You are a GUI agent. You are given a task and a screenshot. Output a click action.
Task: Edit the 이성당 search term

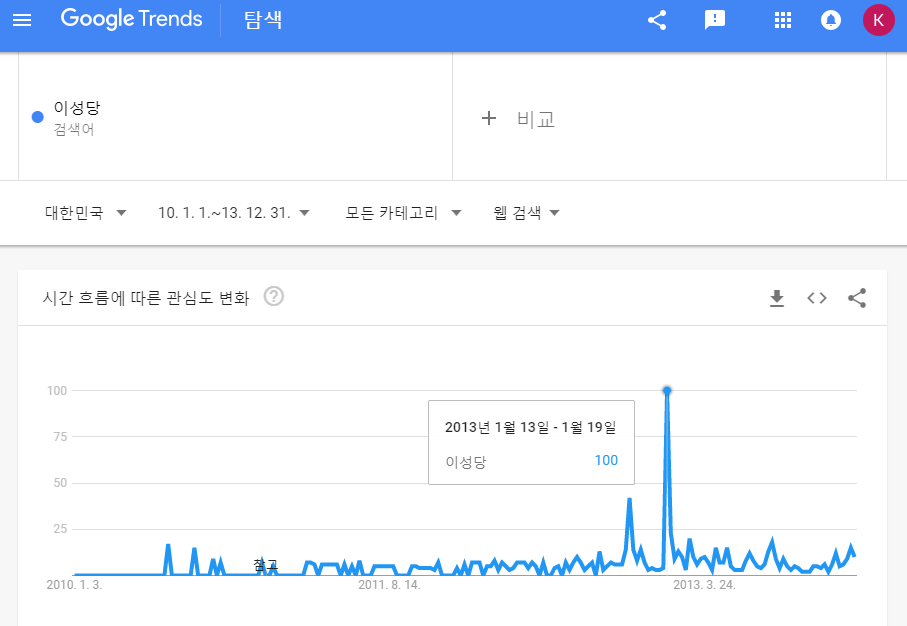77,108
